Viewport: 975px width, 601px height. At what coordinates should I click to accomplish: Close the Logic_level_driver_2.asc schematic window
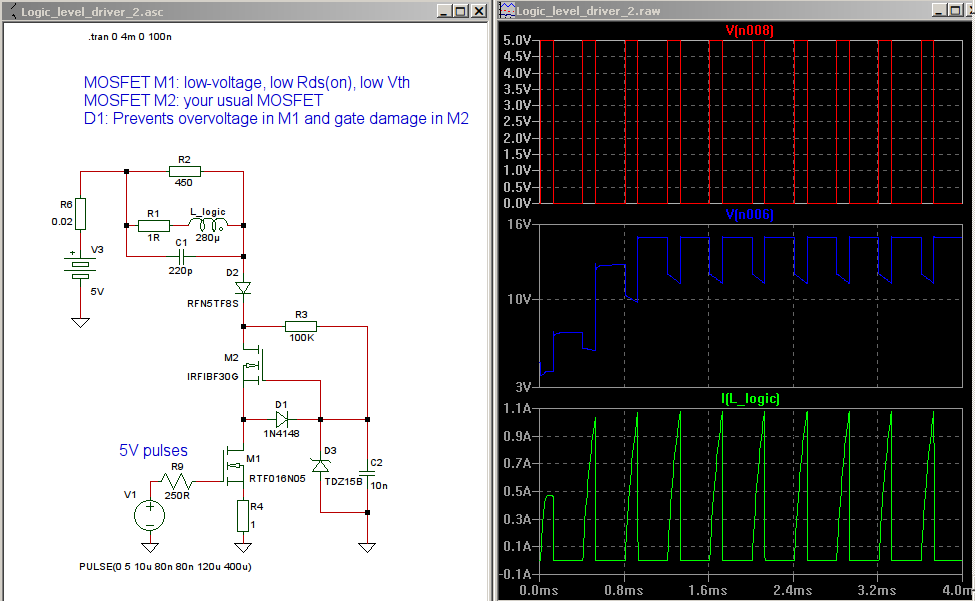[x=479, y=11]
